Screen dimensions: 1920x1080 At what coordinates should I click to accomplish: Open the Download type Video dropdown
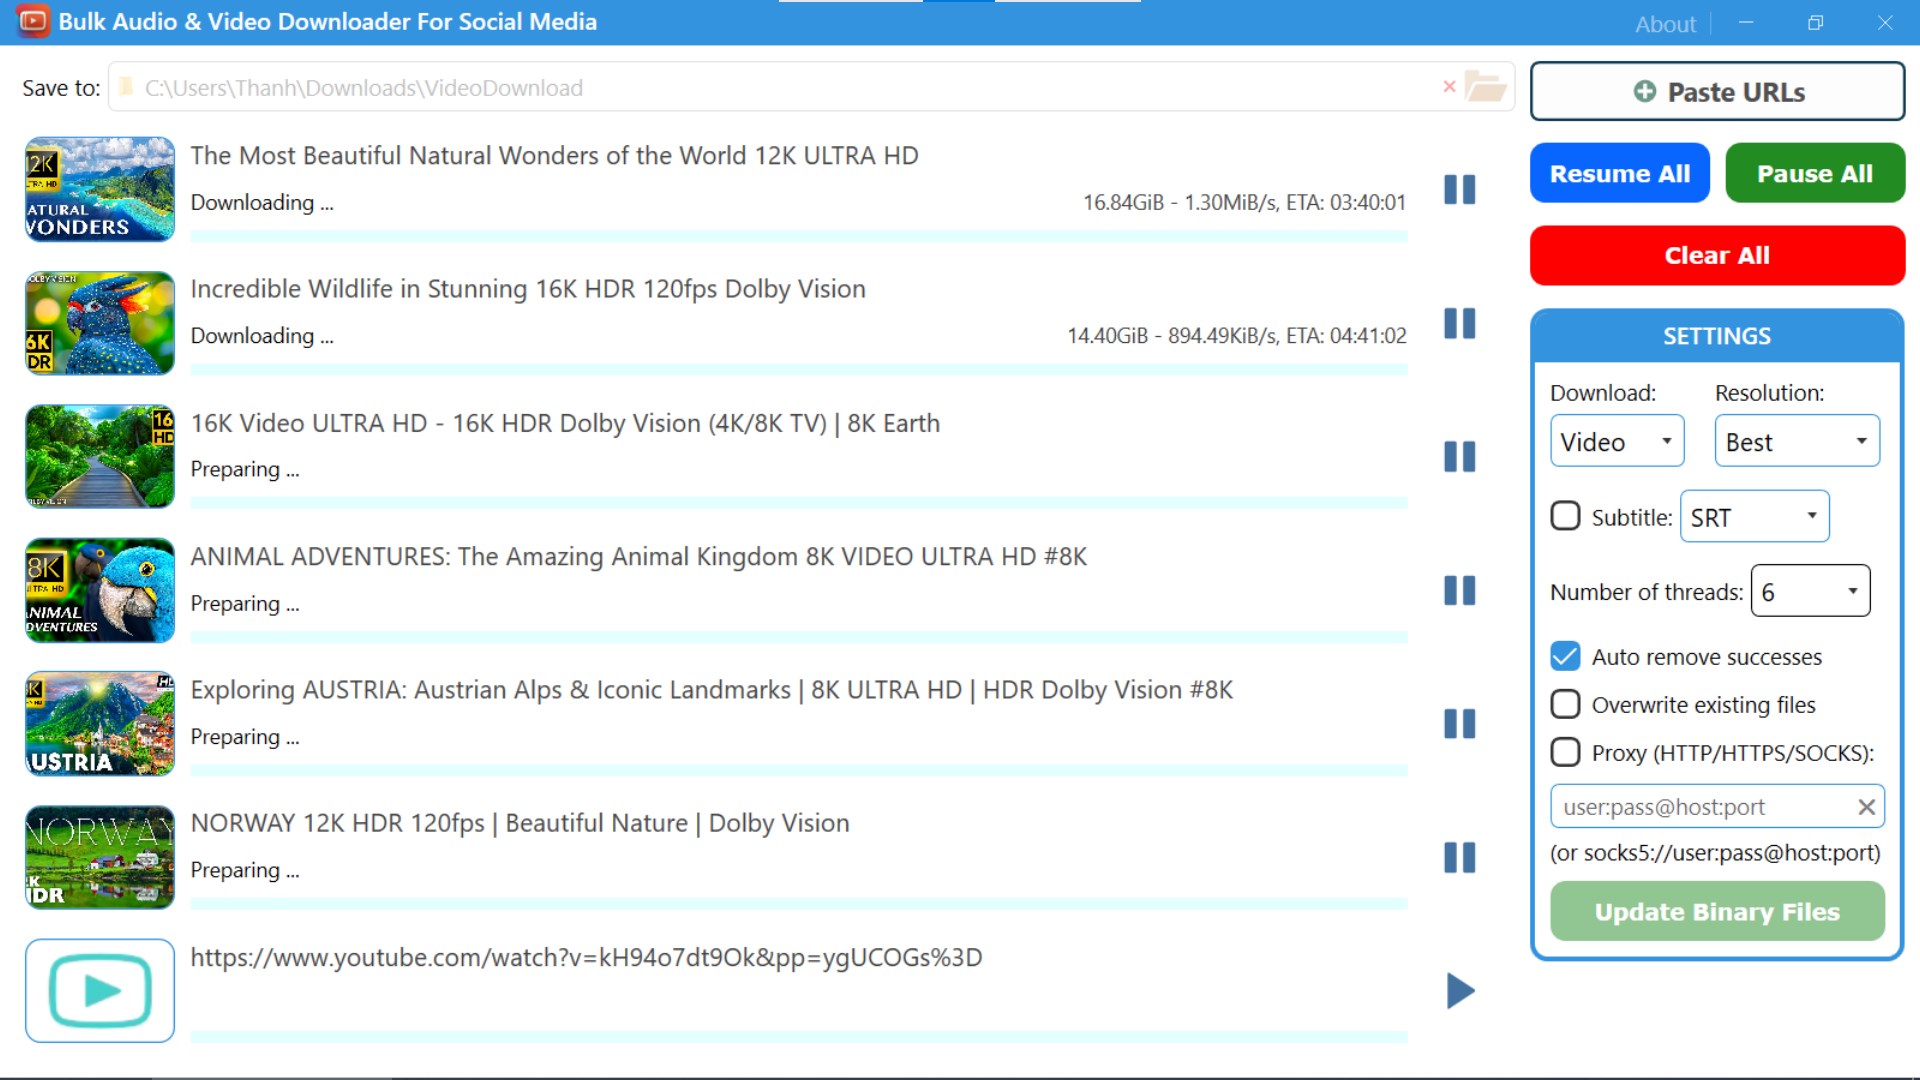[x=1616, y=441]
